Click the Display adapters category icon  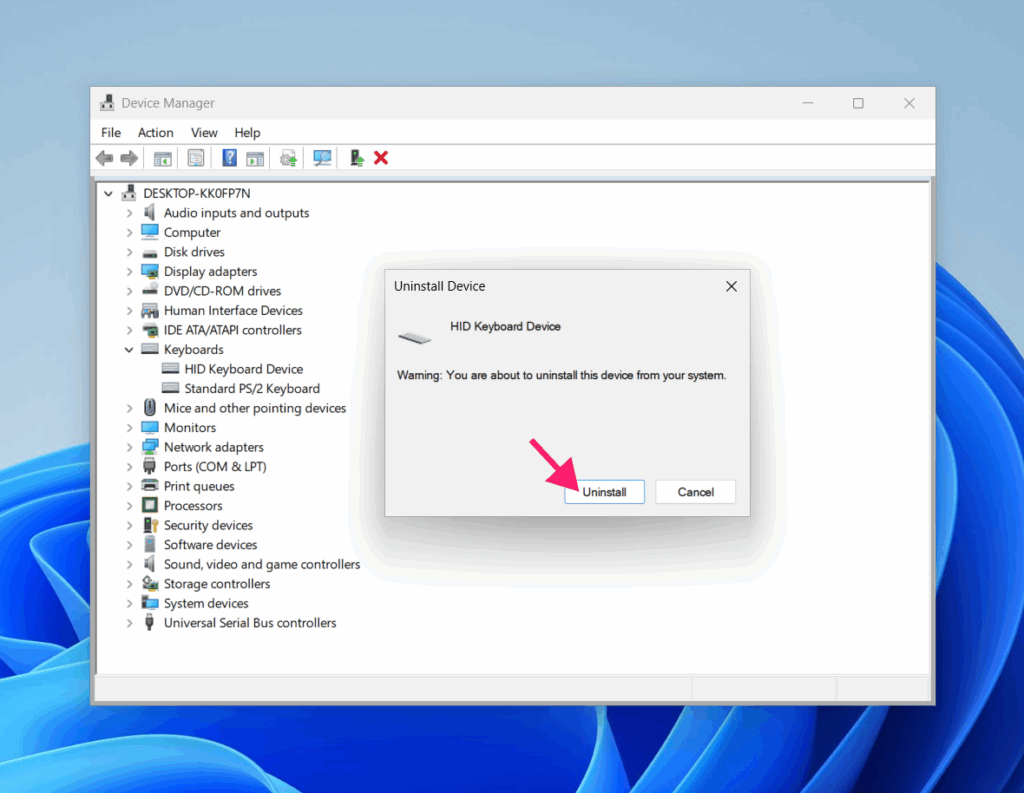coord(150,271)
